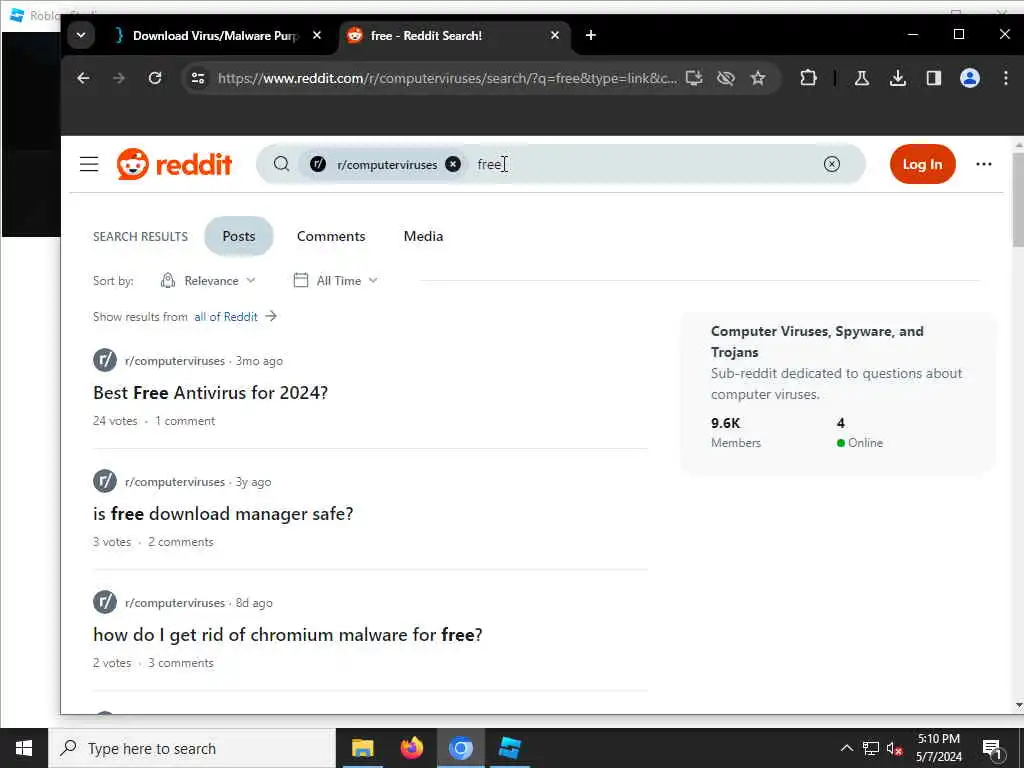Close the 'free - Reddit Search!' tab

coord(554,35)
